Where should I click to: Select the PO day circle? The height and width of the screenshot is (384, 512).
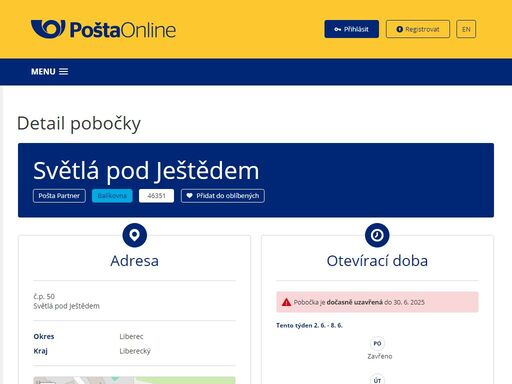click(377, 343)
